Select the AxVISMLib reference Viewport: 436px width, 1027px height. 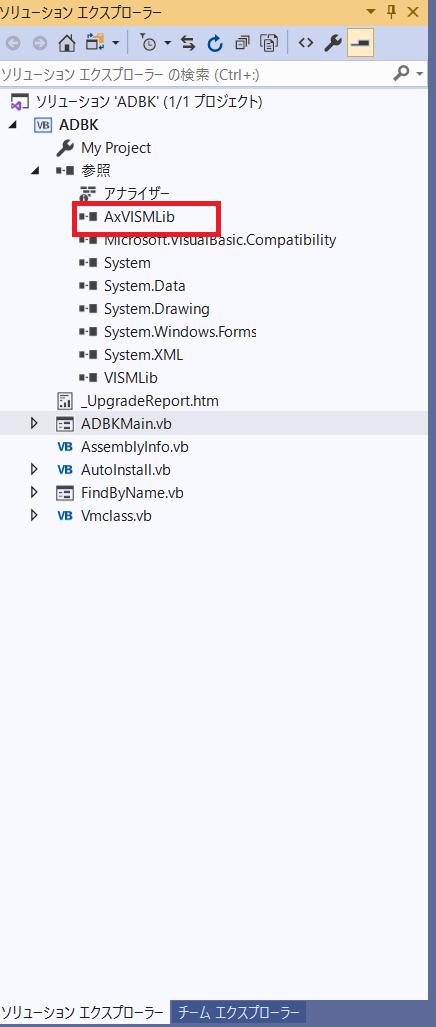tap(139, 217)
